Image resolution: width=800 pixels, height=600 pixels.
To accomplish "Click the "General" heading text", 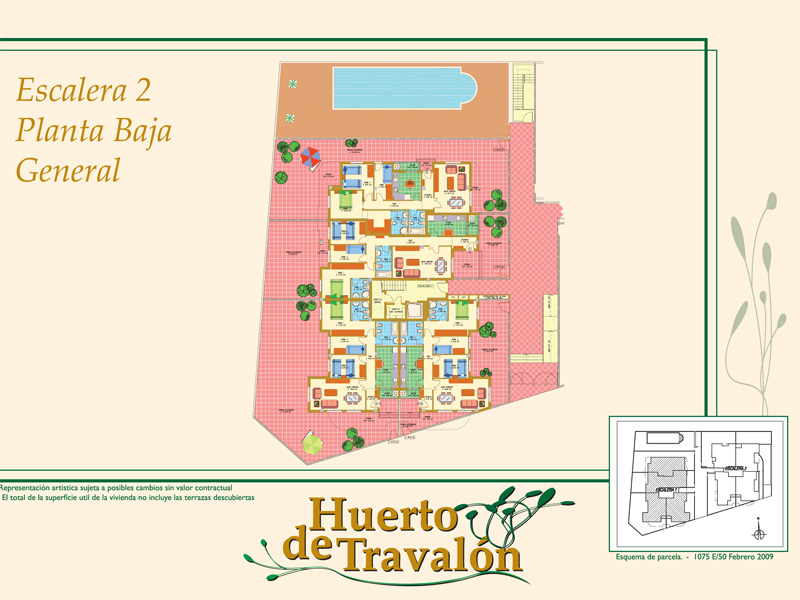I will [x=68, y=170].
